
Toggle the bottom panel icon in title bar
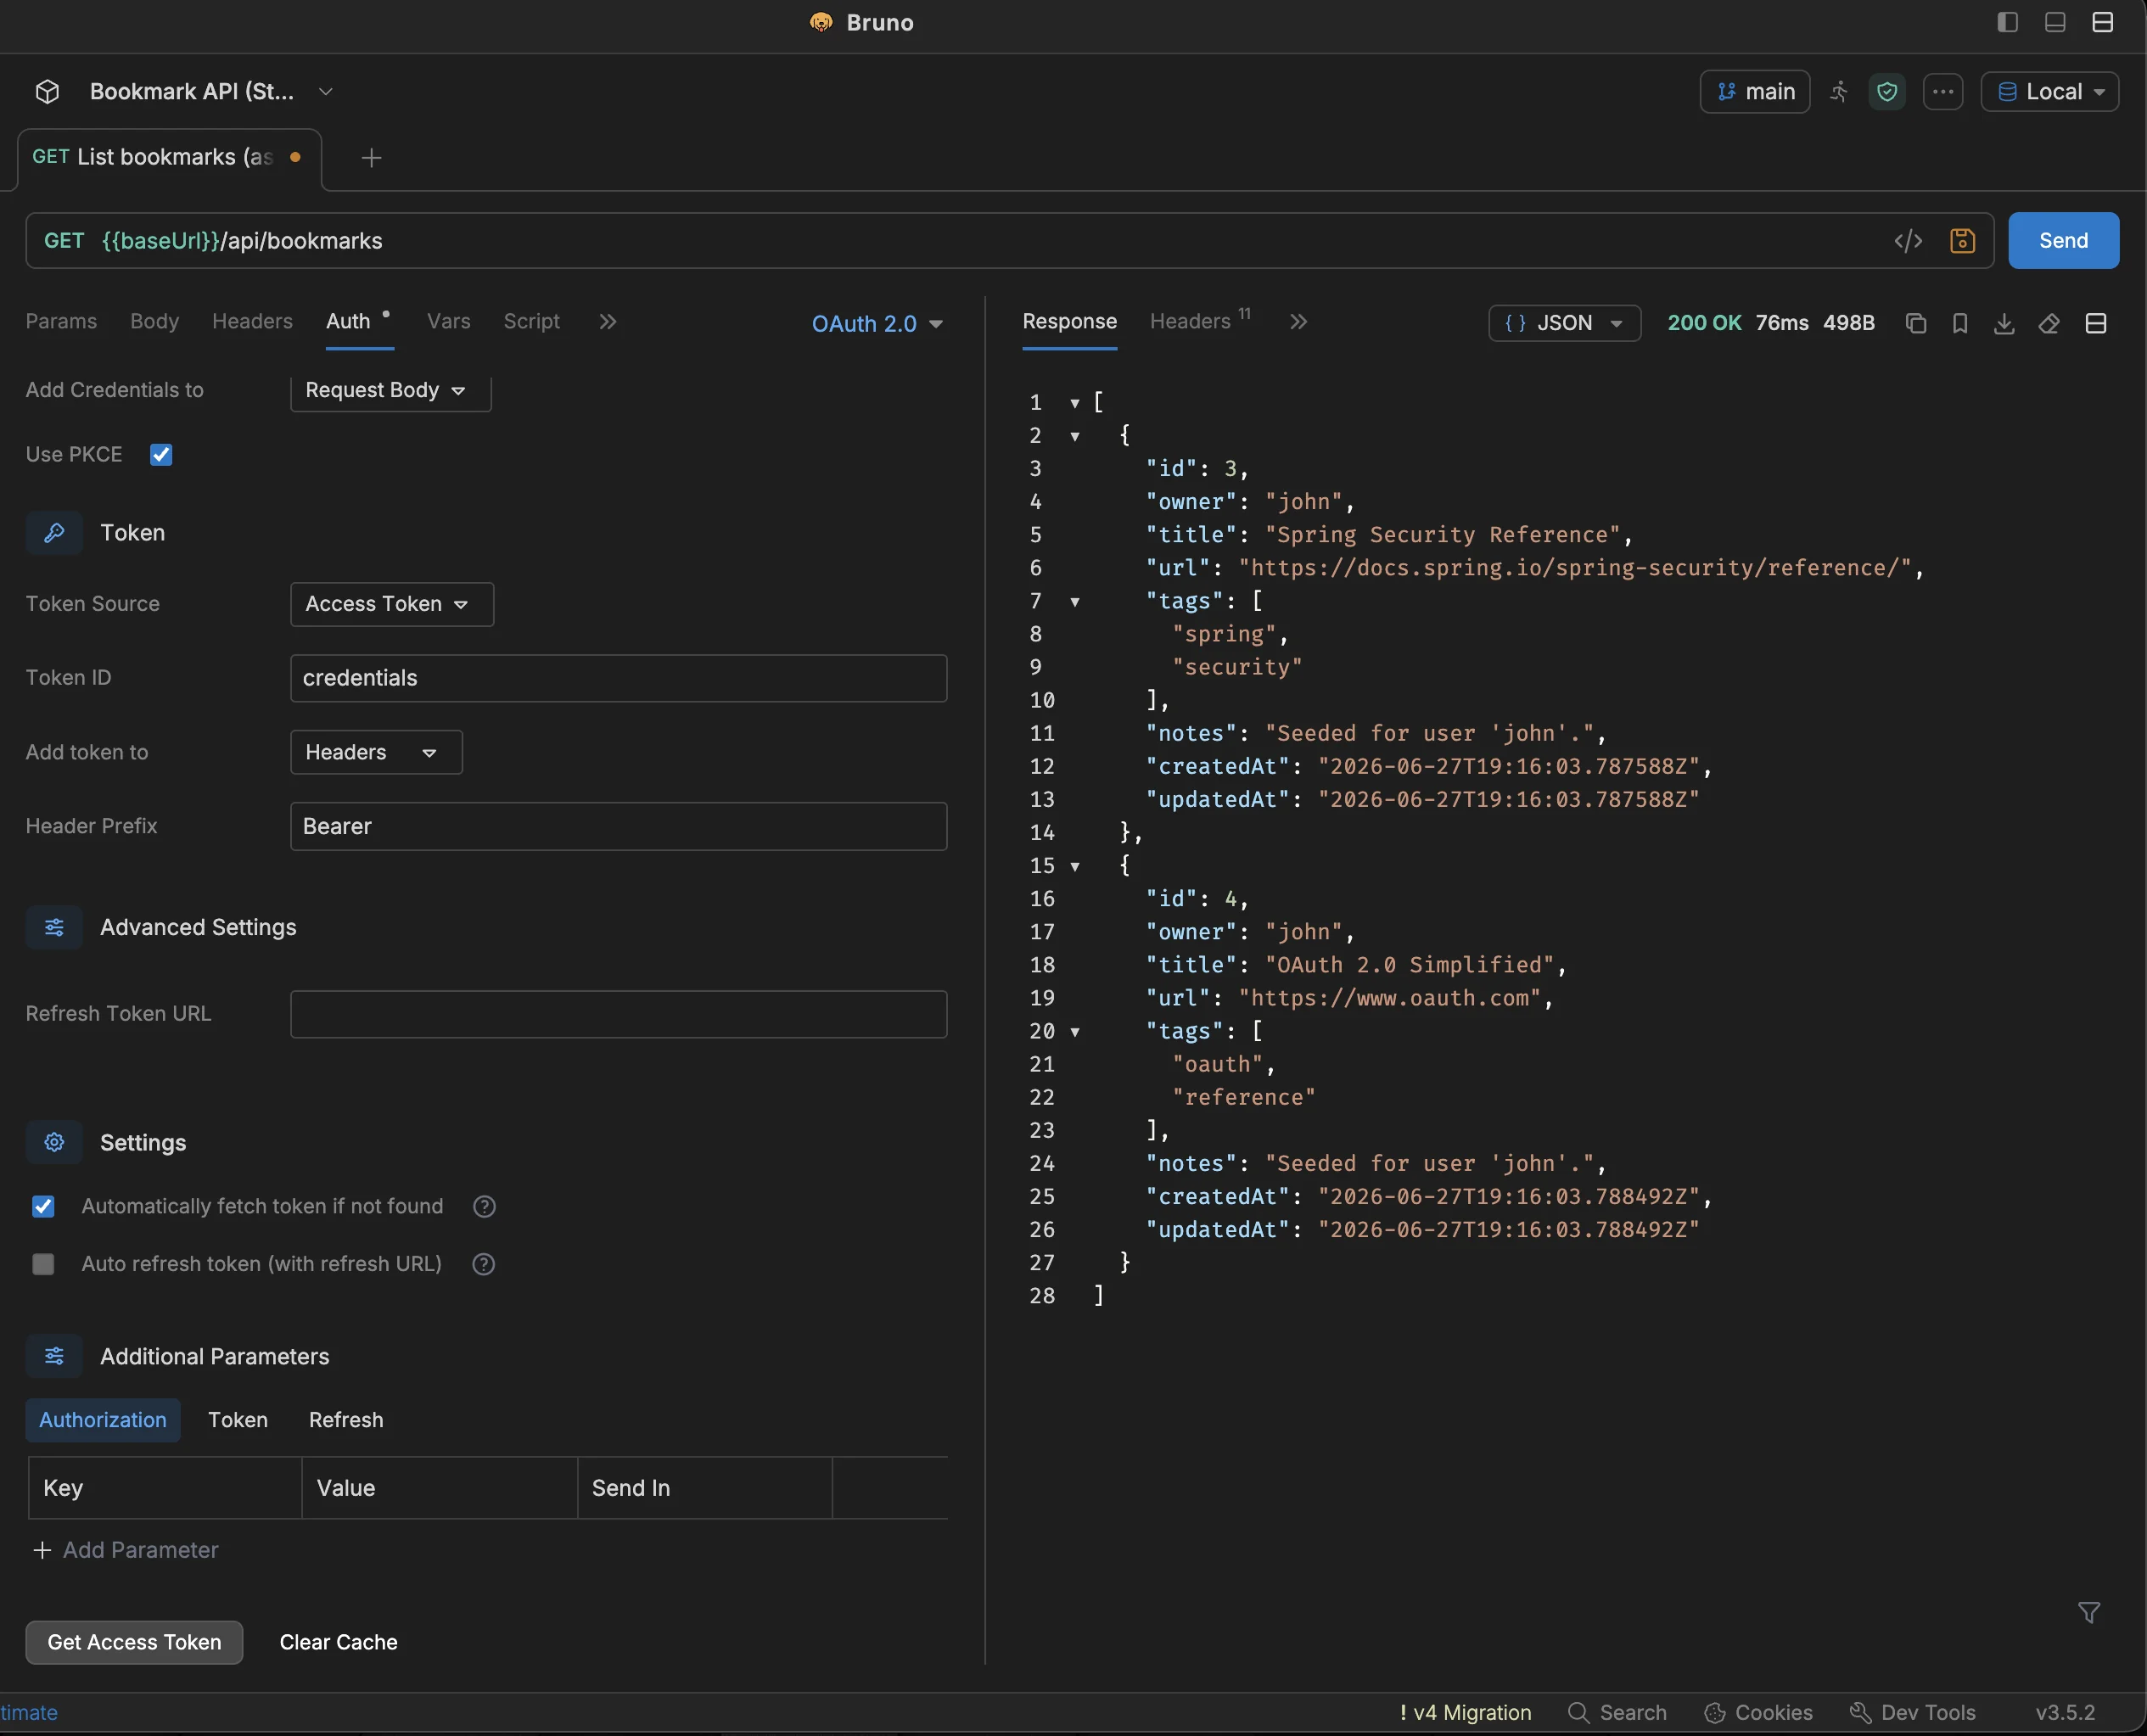point(2054,22)
